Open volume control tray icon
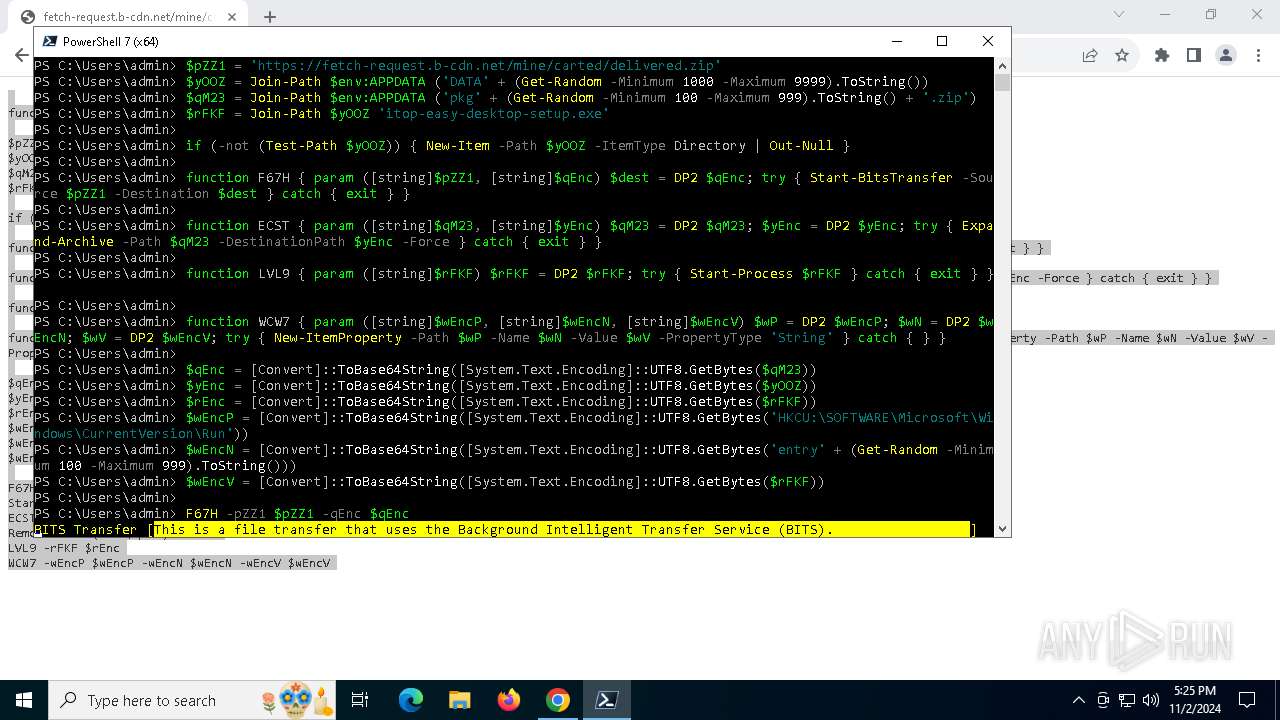Image resolution: width=1280 pixels, height=720 pixels. 1151,701
